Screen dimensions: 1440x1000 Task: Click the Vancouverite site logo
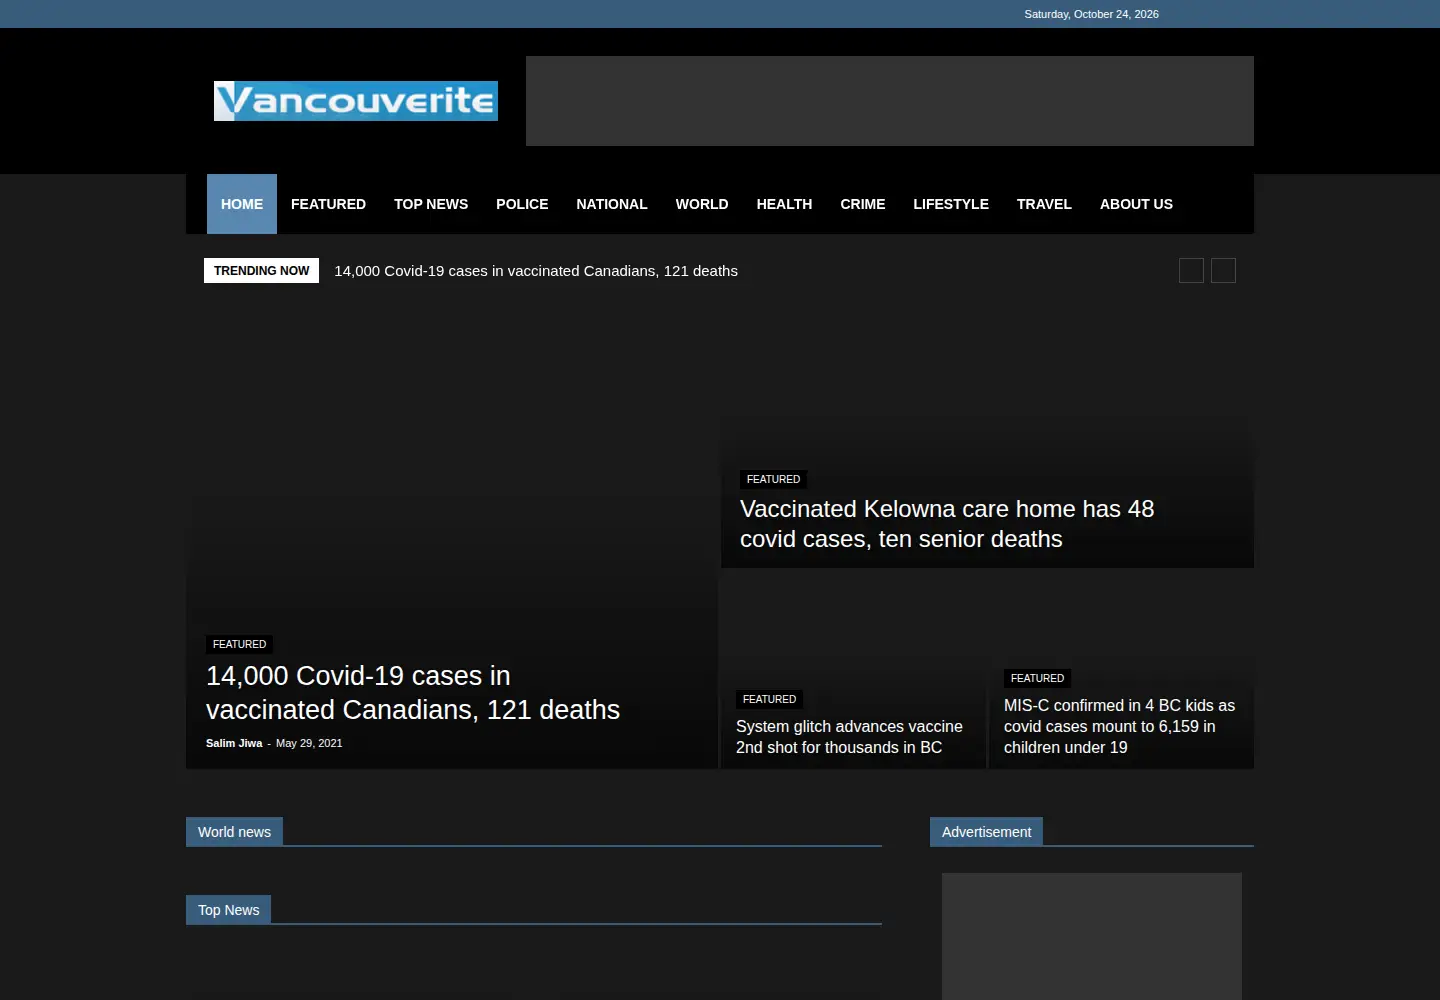tap(356, 101)
